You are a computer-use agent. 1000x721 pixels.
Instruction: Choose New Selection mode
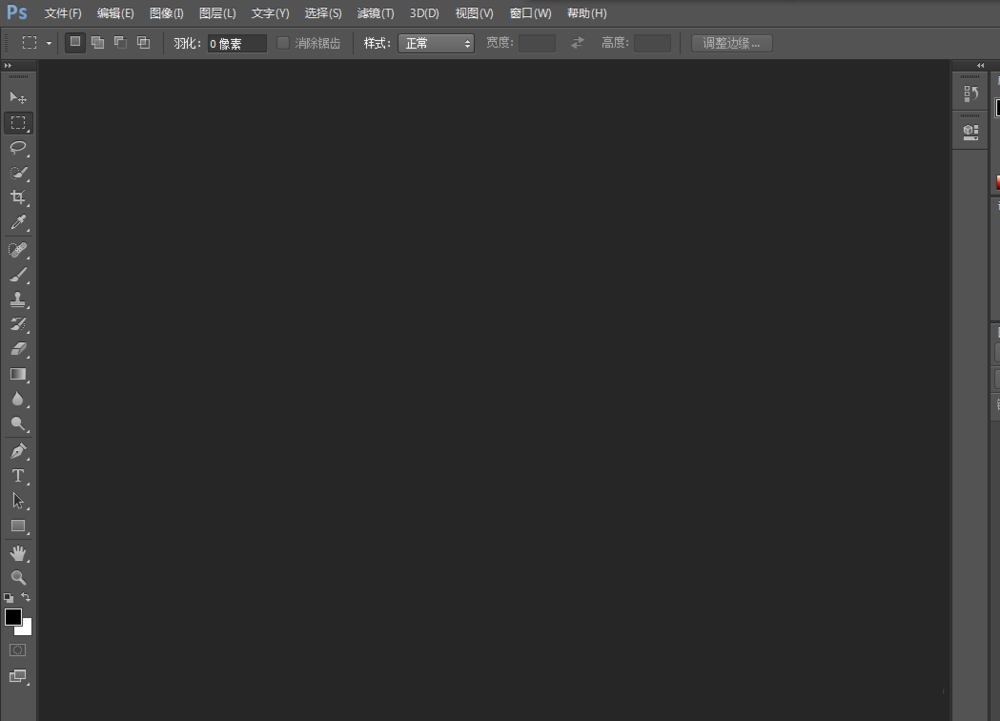click(x=75, y=43)
